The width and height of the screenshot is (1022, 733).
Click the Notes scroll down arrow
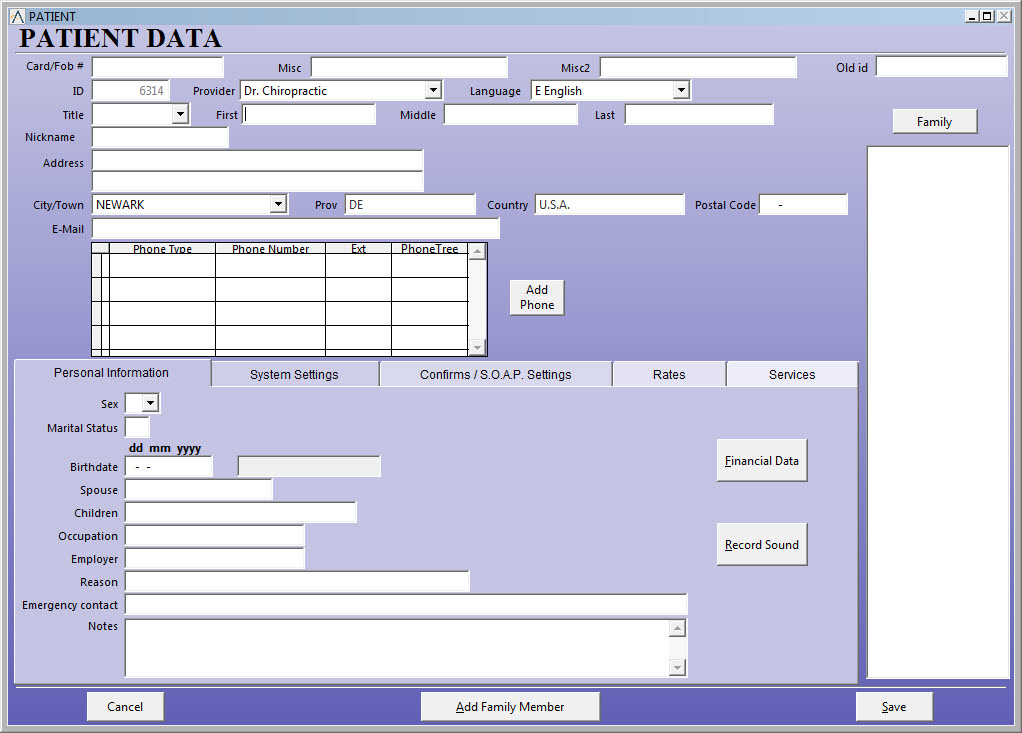tap(678, 668)
